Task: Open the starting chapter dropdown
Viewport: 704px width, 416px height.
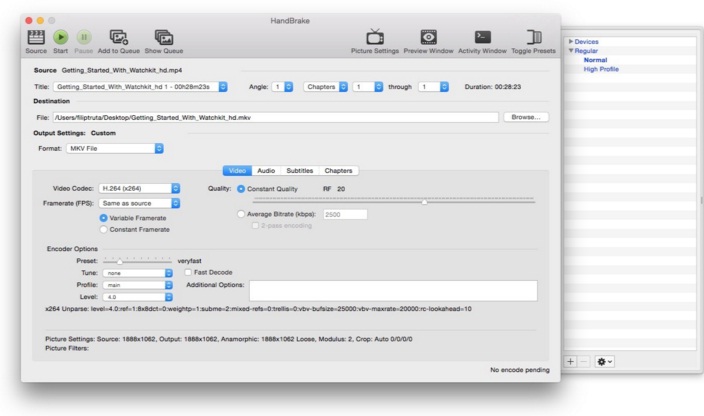Action: click(368, 87)
